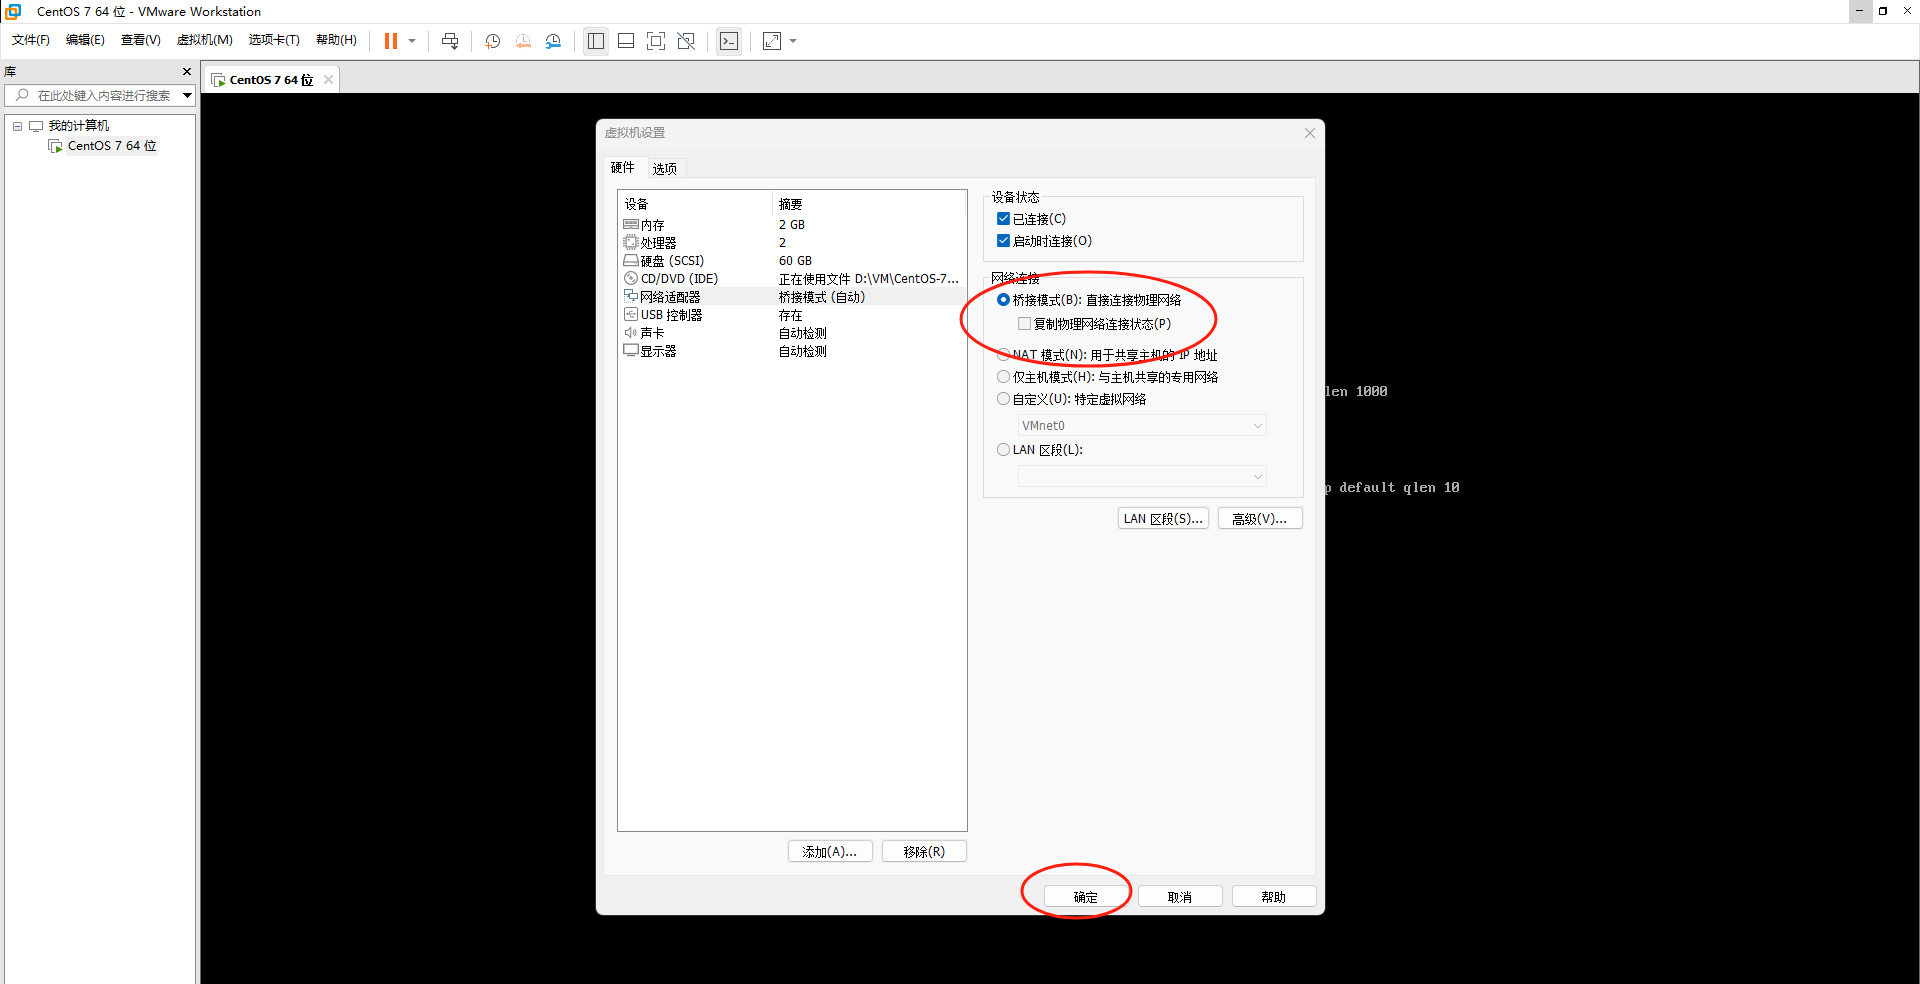Click the search magnifier icon in library
This screenshot has height=984, width=1920.
[22, 95]
